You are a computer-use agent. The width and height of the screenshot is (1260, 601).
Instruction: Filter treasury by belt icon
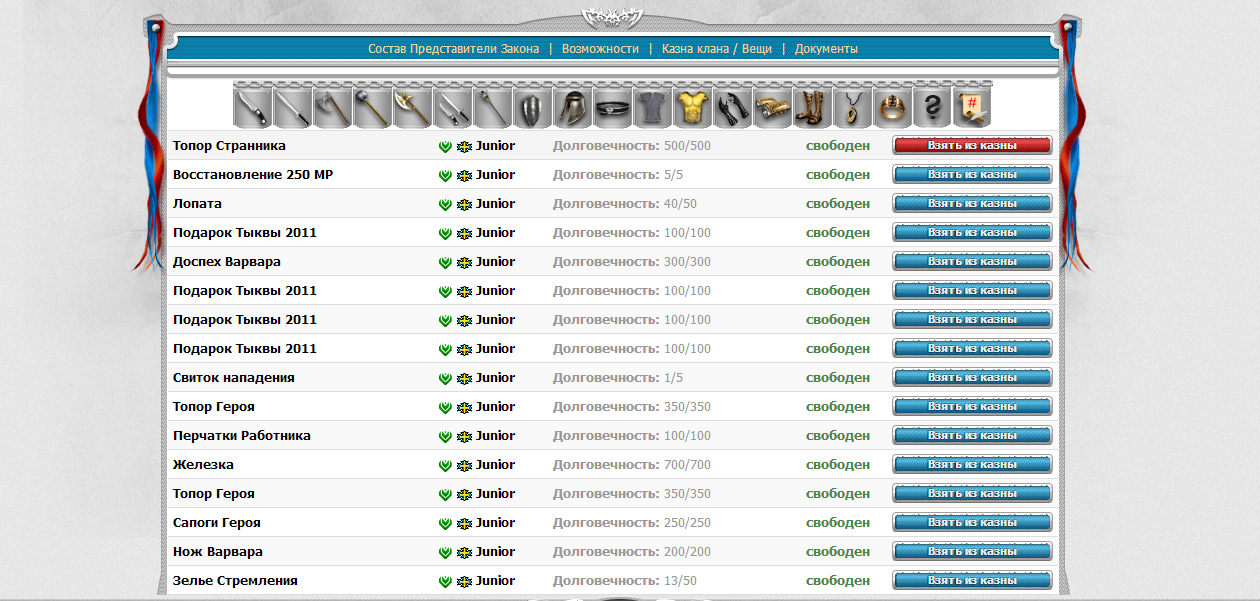613,106
